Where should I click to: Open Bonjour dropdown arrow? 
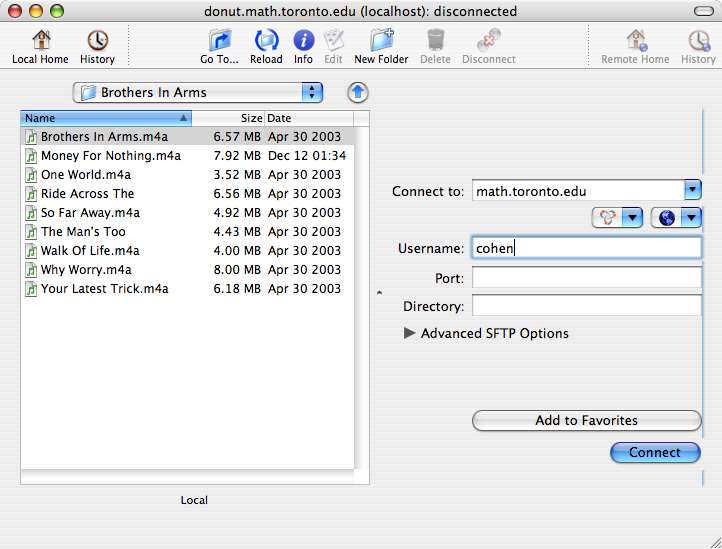tap(632, 217)
